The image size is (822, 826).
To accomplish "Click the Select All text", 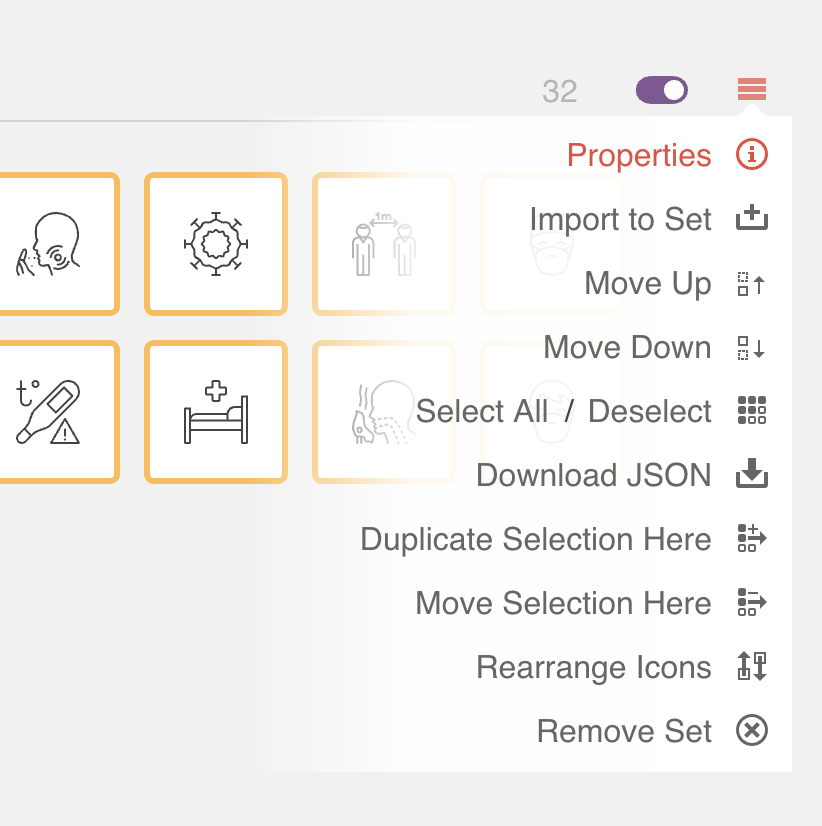I will point(482,411).
